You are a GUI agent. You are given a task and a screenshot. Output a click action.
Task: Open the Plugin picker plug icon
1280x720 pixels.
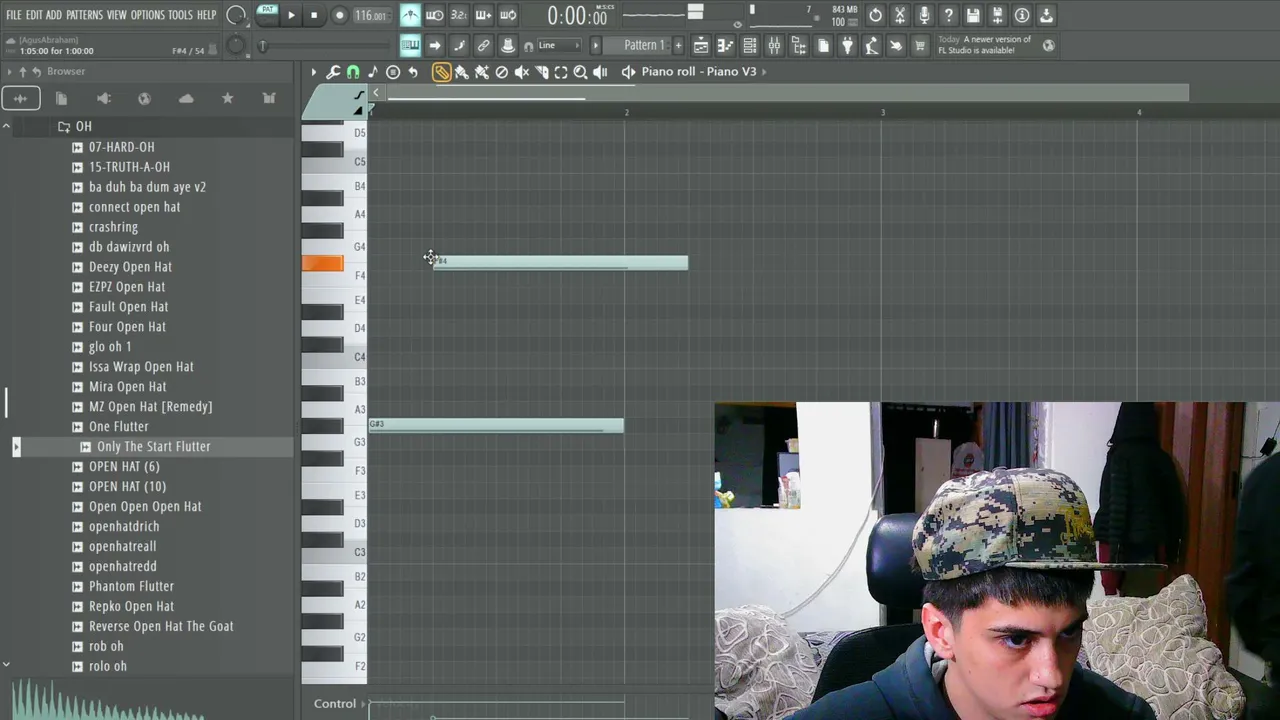click(847, 45)
